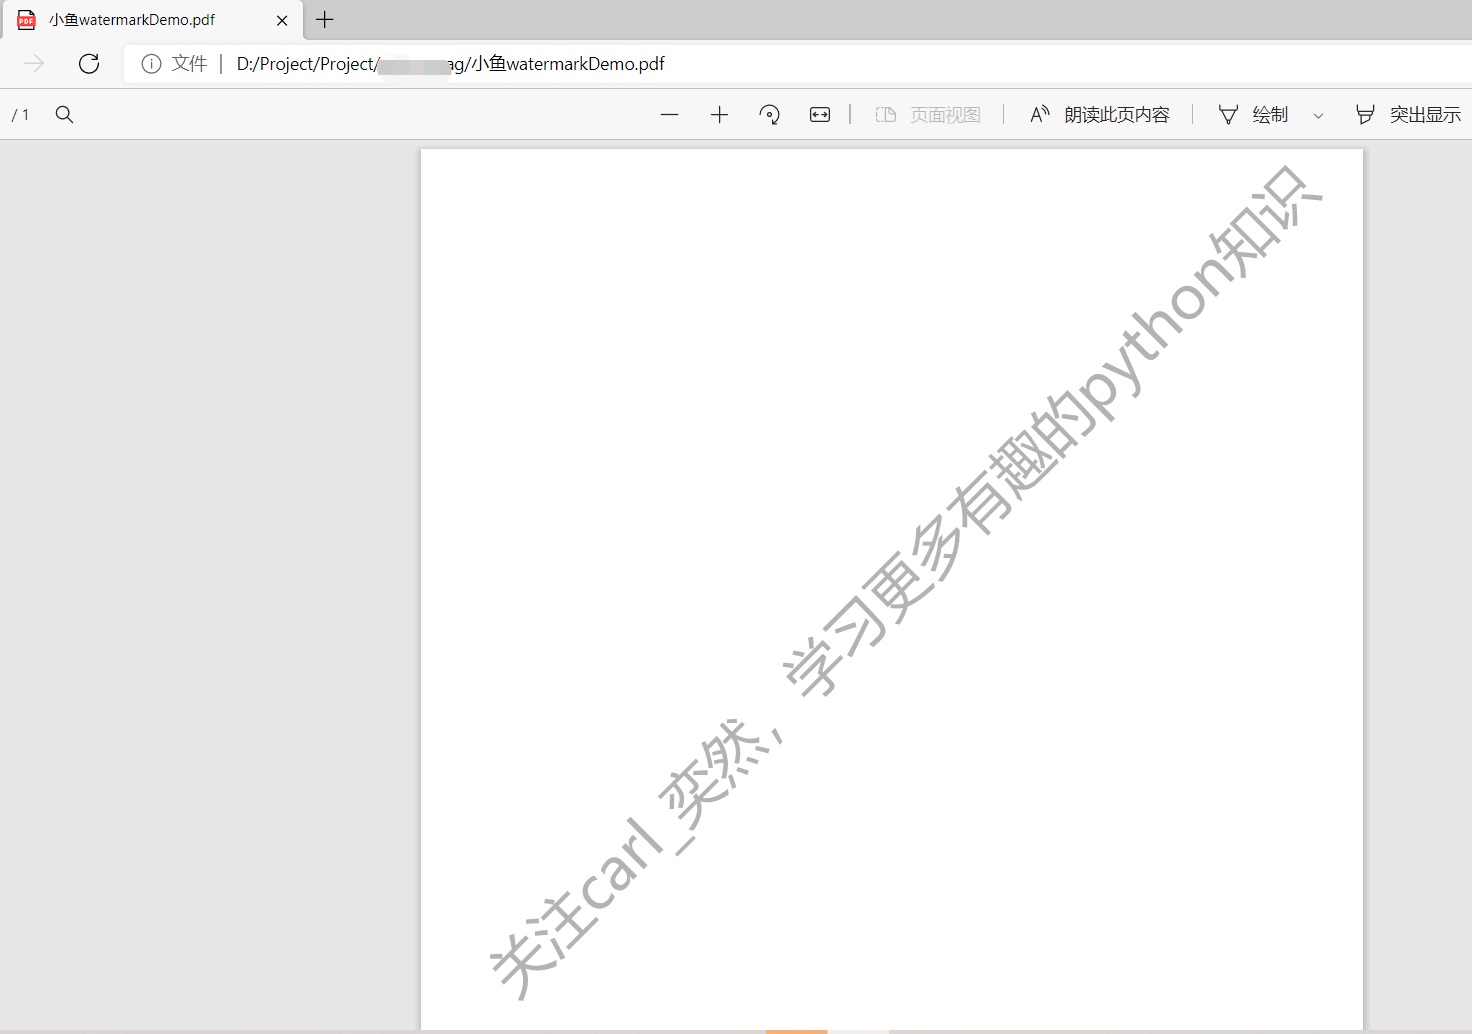1472x1034 pixels.
Task: Open the PDF search tool
Action: [64, 114]
